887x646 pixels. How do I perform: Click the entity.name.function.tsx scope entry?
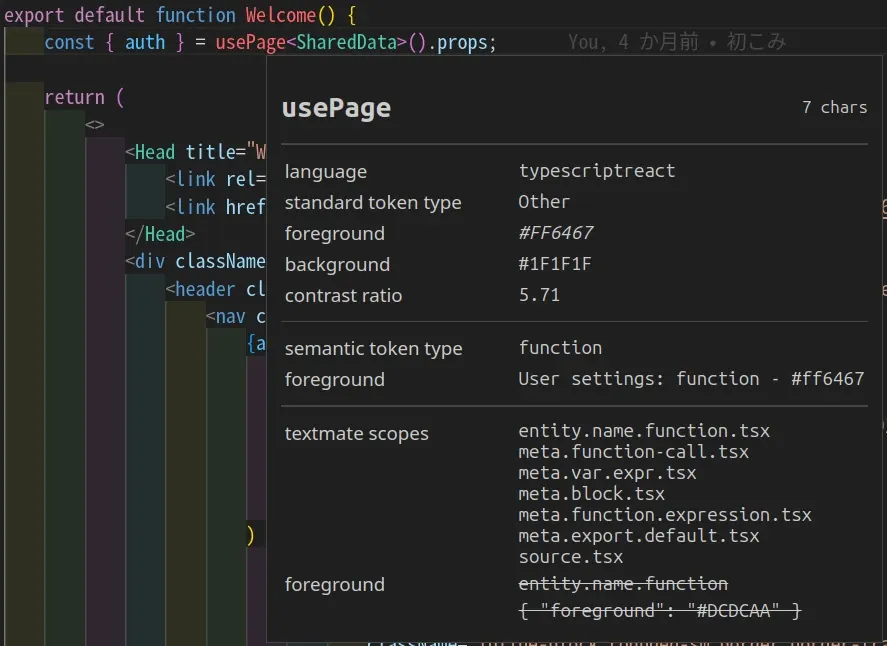pyautogui.click(x=643, y=431)
